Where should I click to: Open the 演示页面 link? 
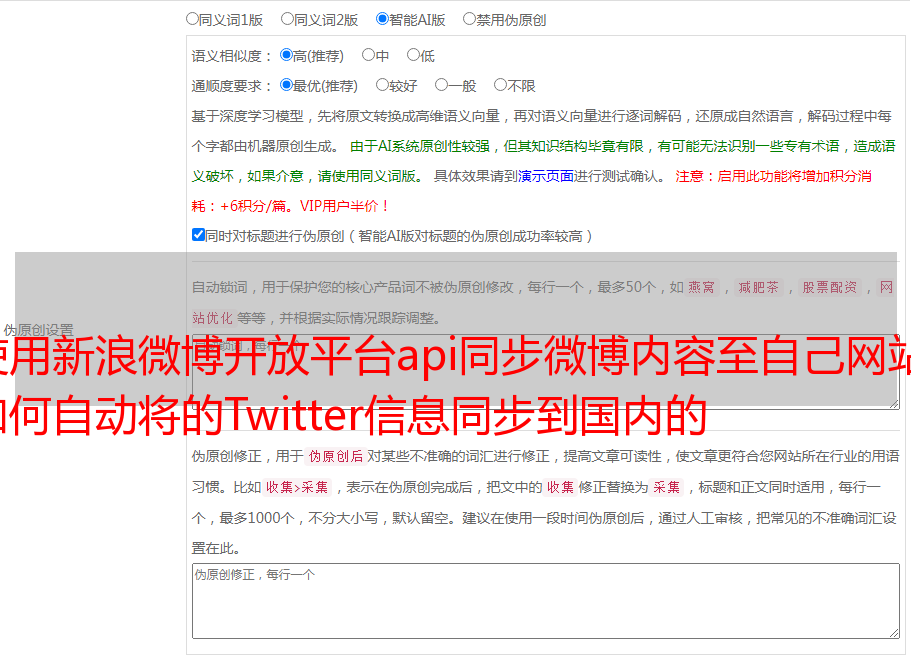pos(545,176)
